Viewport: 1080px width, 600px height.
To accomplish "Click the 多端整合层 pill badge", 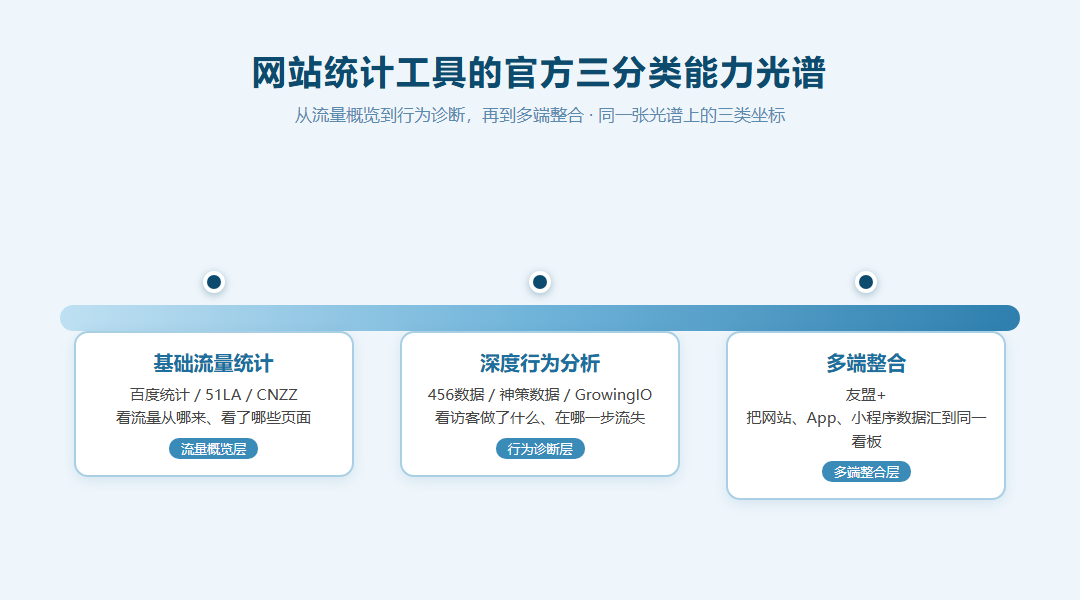I will 866,472.
